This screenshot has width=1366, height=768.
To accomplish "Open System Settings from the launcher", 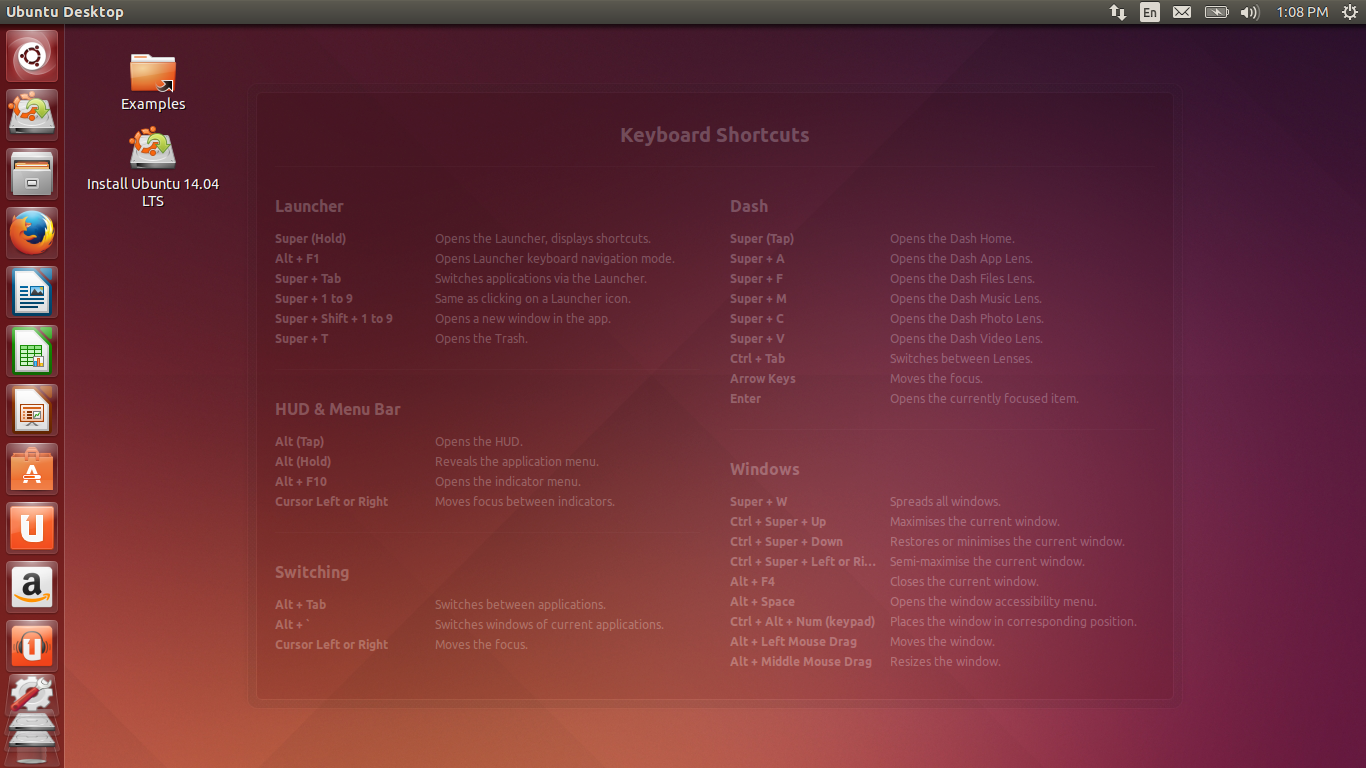I will (x=33, y=696).
